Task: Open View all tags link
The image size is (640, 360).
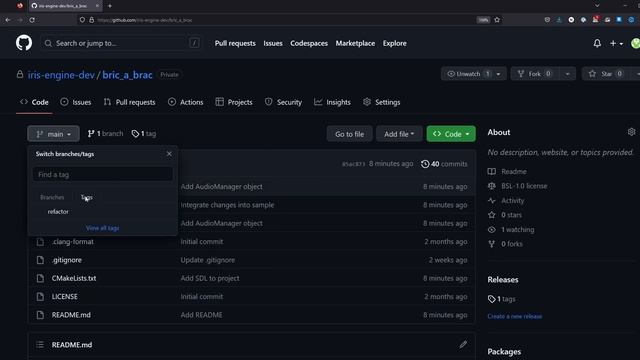Action: pos(102,228)
